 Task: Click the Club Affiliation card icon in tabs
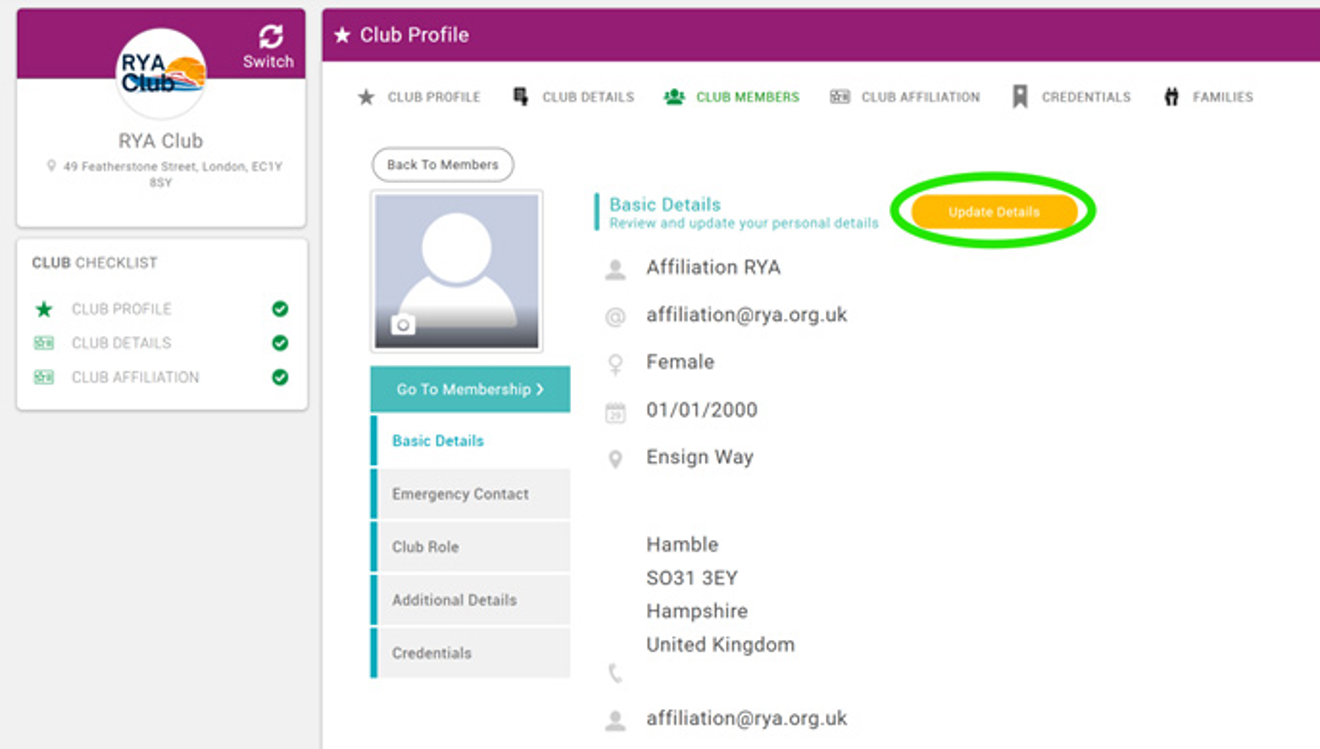pyautogui.click(x=840, y=97)
